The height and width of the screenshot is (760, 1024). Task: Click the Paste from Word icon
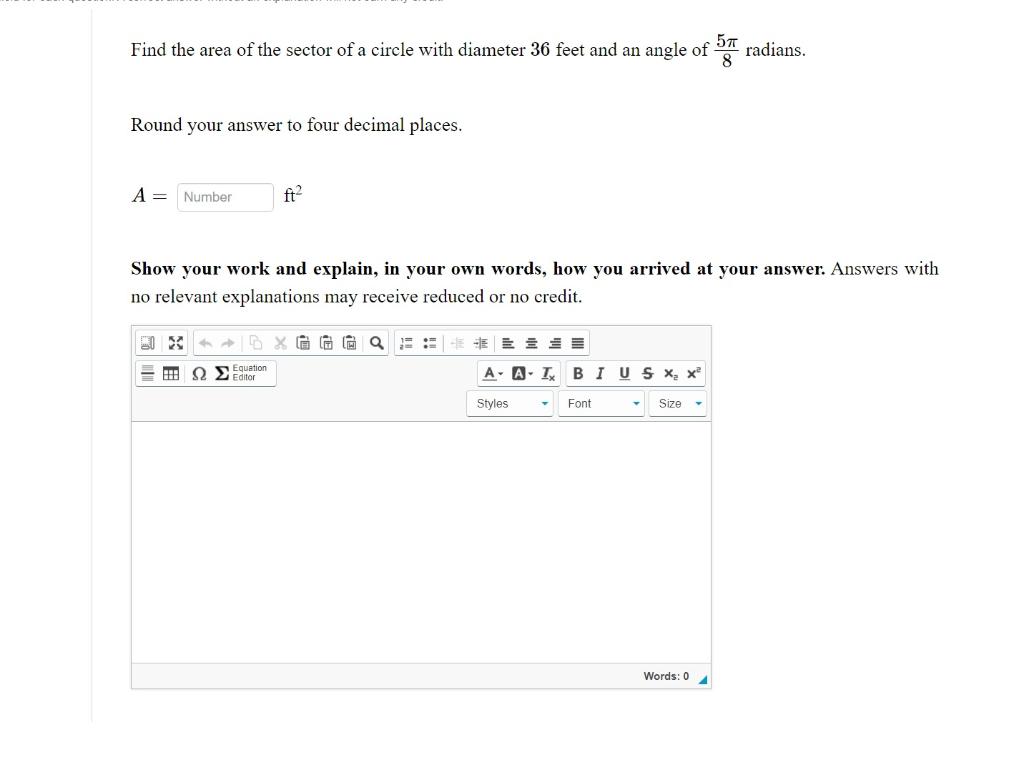coord(349,342)
